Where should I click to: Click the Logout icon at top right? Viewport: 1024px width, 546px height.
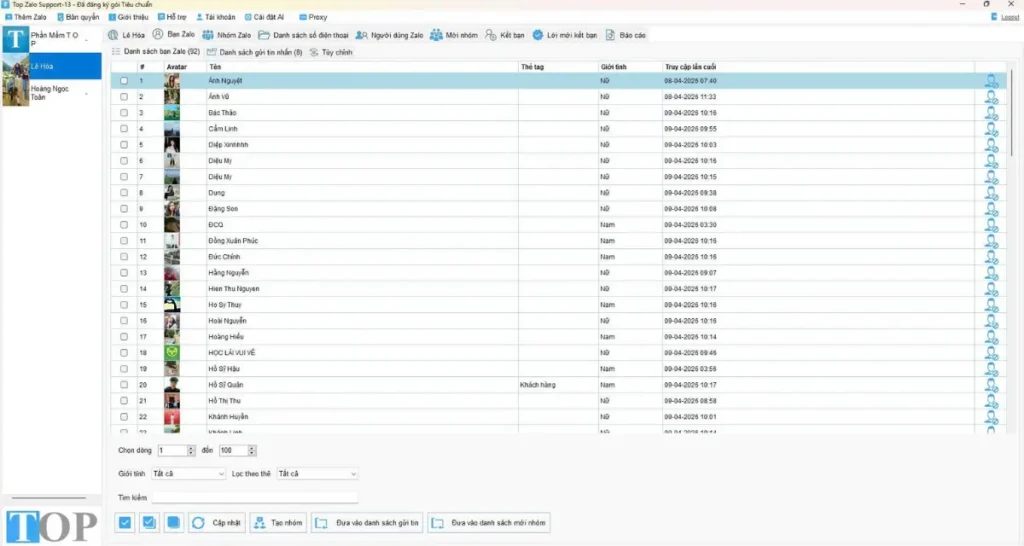(1004, 17)
